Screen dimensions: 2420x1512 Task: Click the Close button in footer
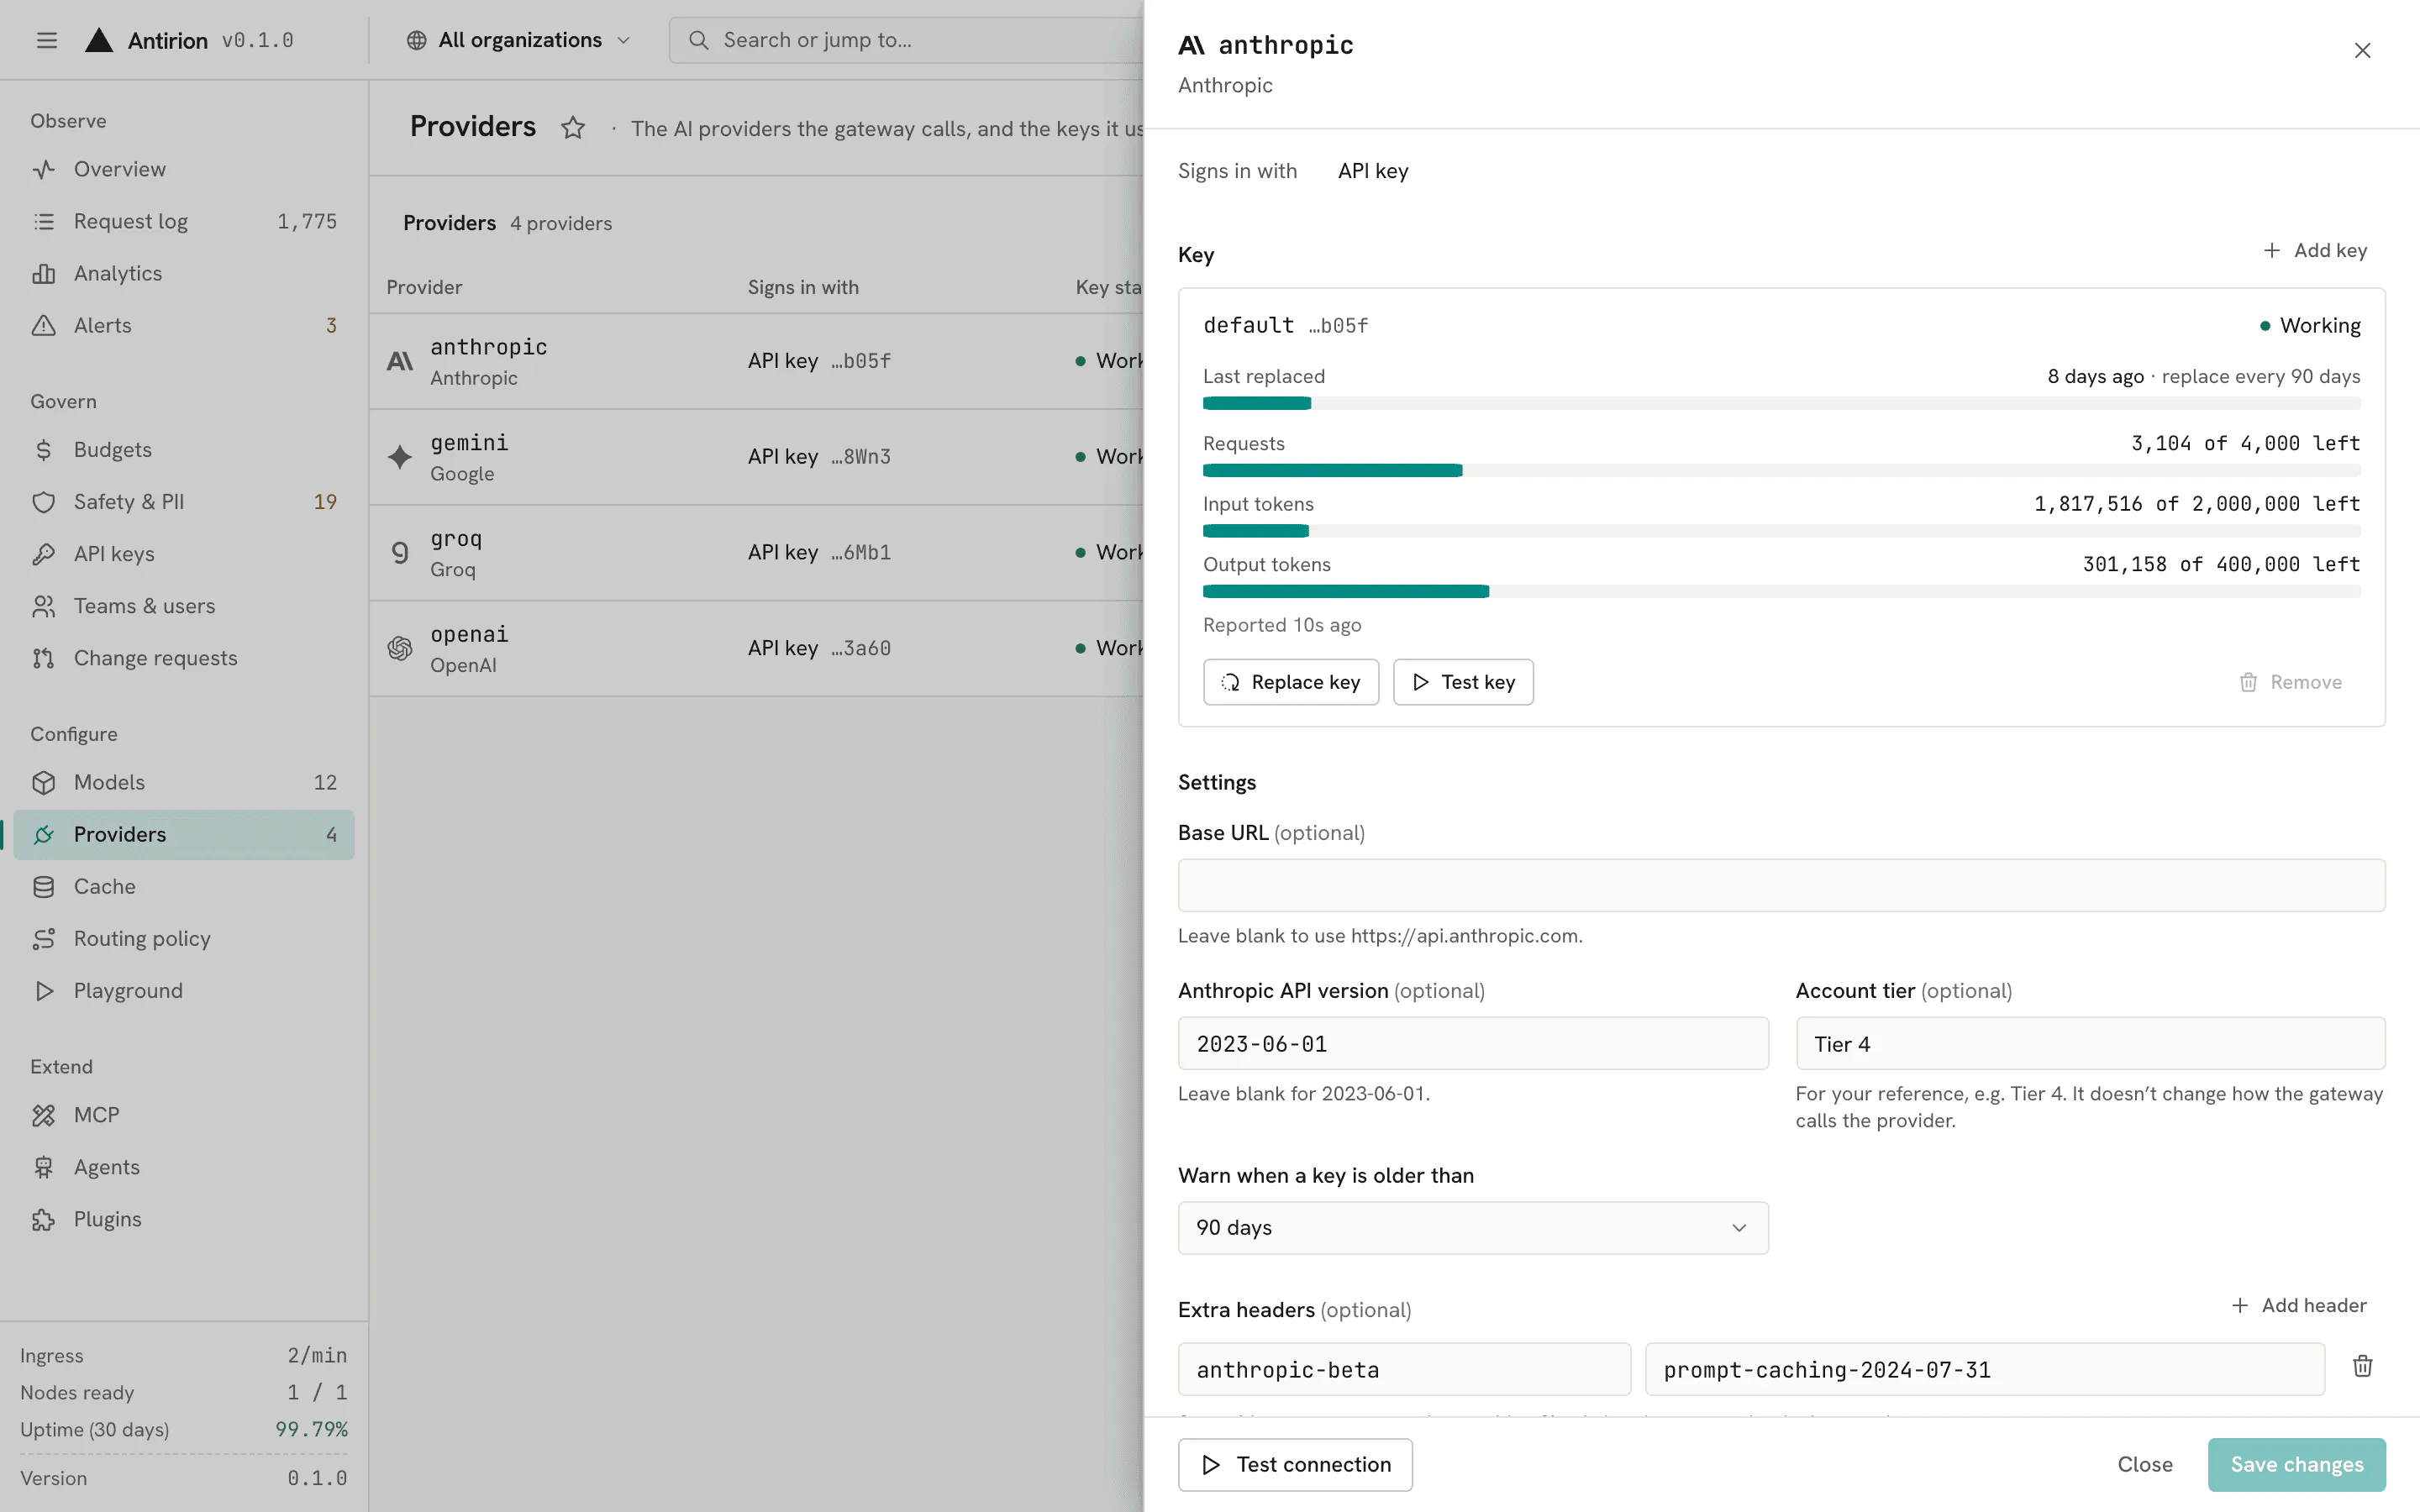click(x=2144, y=1464)
